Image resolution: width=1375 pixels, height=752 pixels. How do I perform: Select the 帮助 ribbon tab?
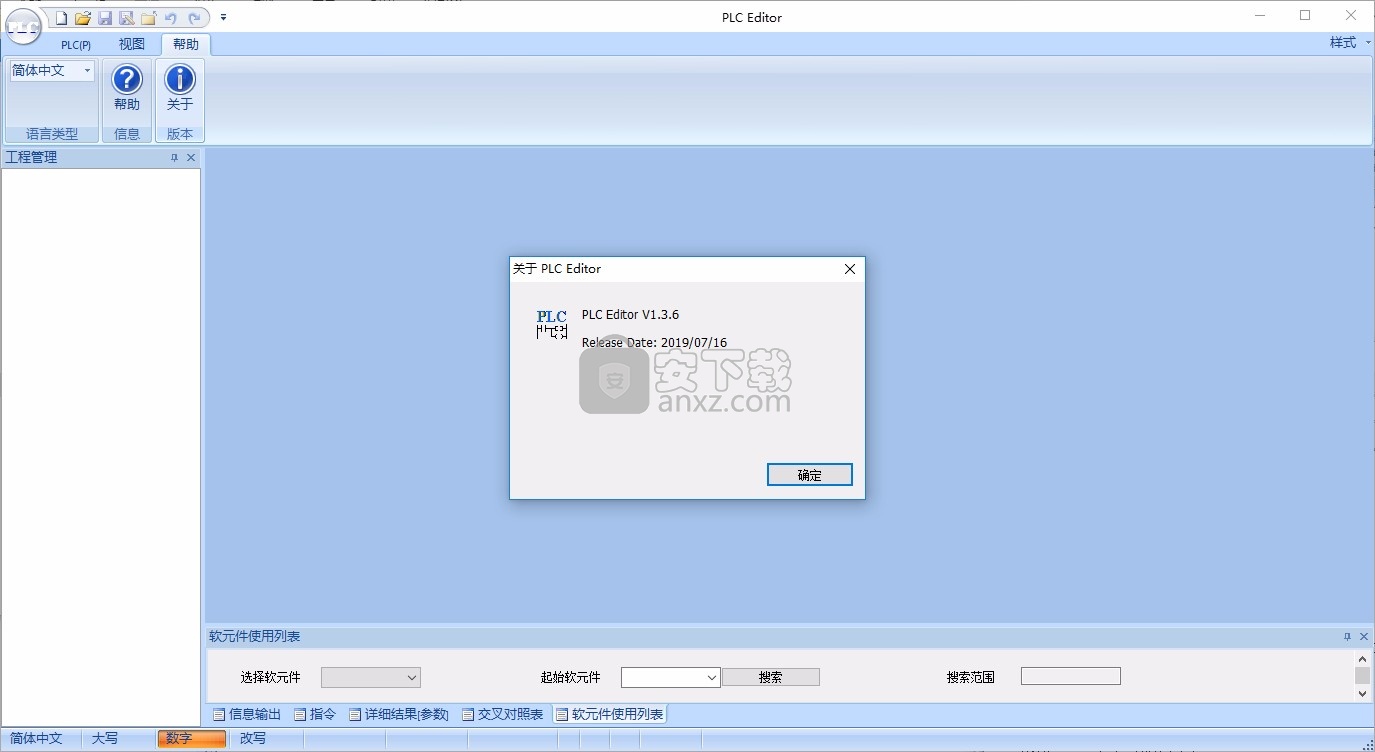pos(186,44)
